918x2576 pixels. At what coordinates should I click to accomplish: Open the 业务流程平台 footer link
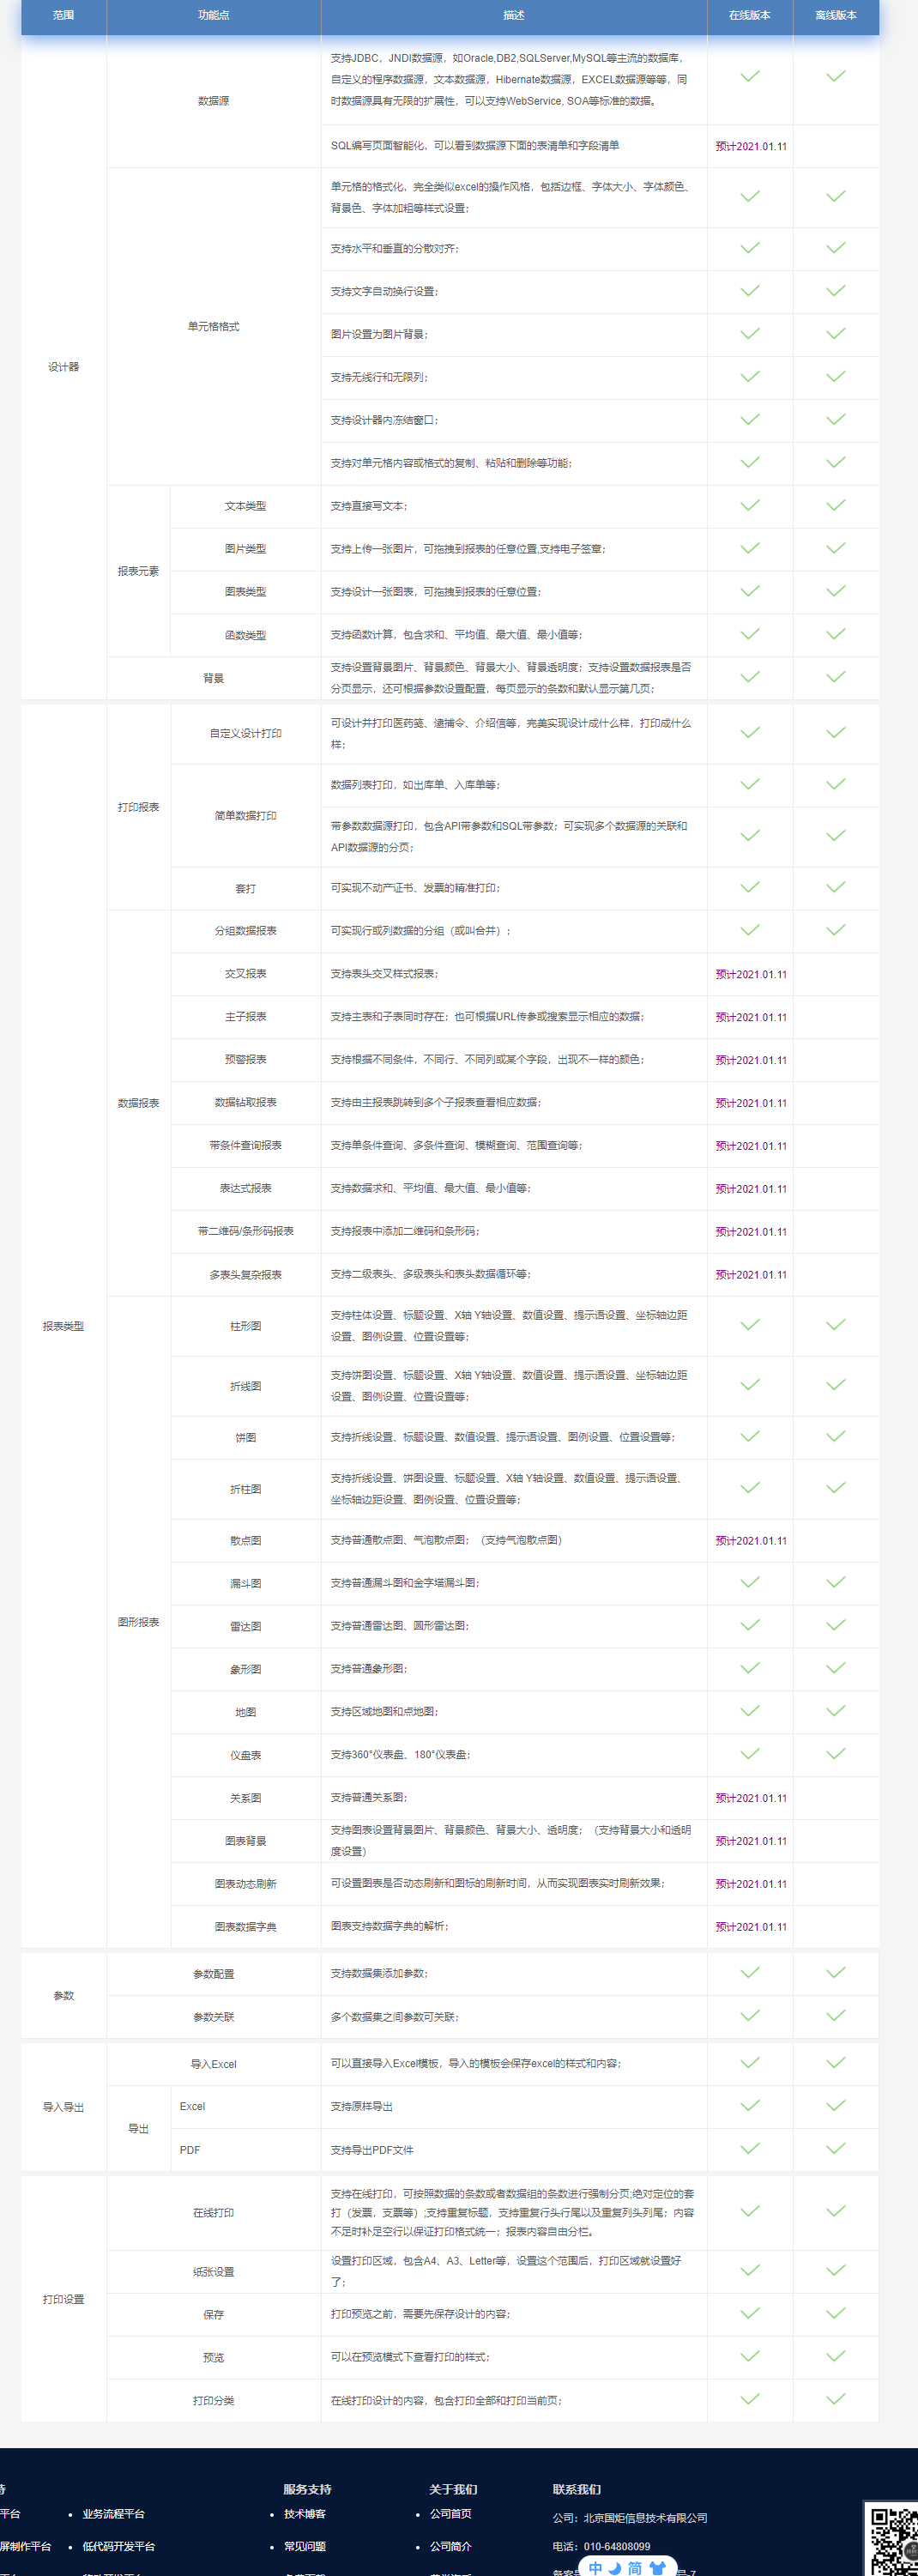pos(114,2513)
